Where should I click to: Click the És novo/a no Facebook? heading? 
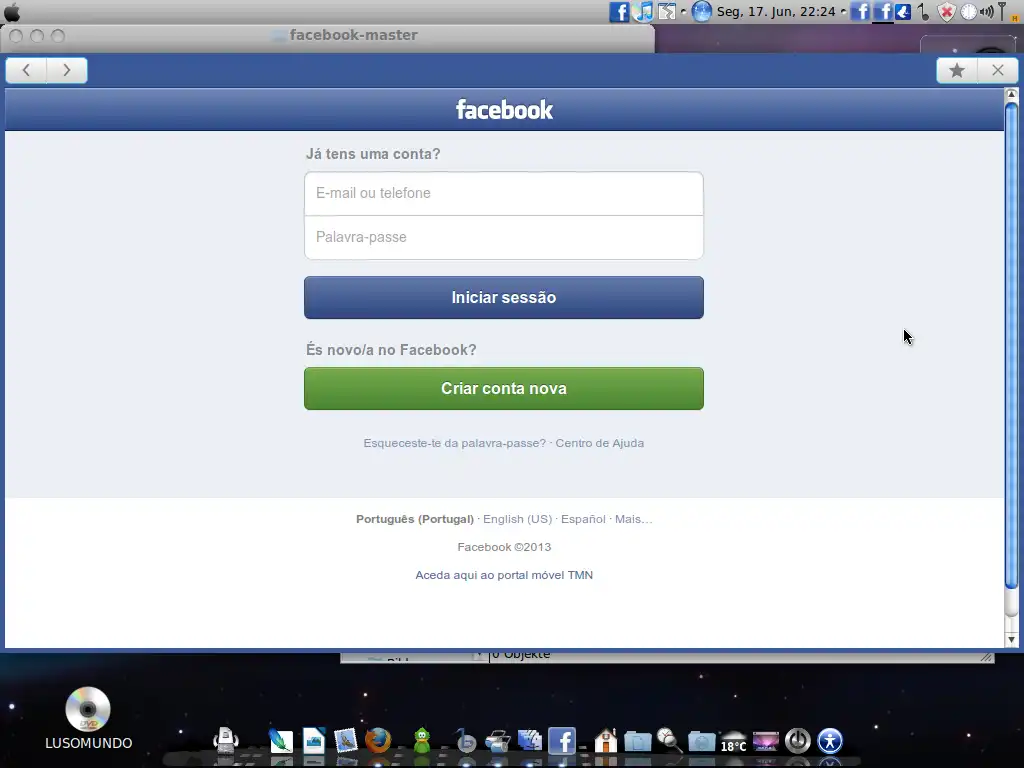[391, 350]
